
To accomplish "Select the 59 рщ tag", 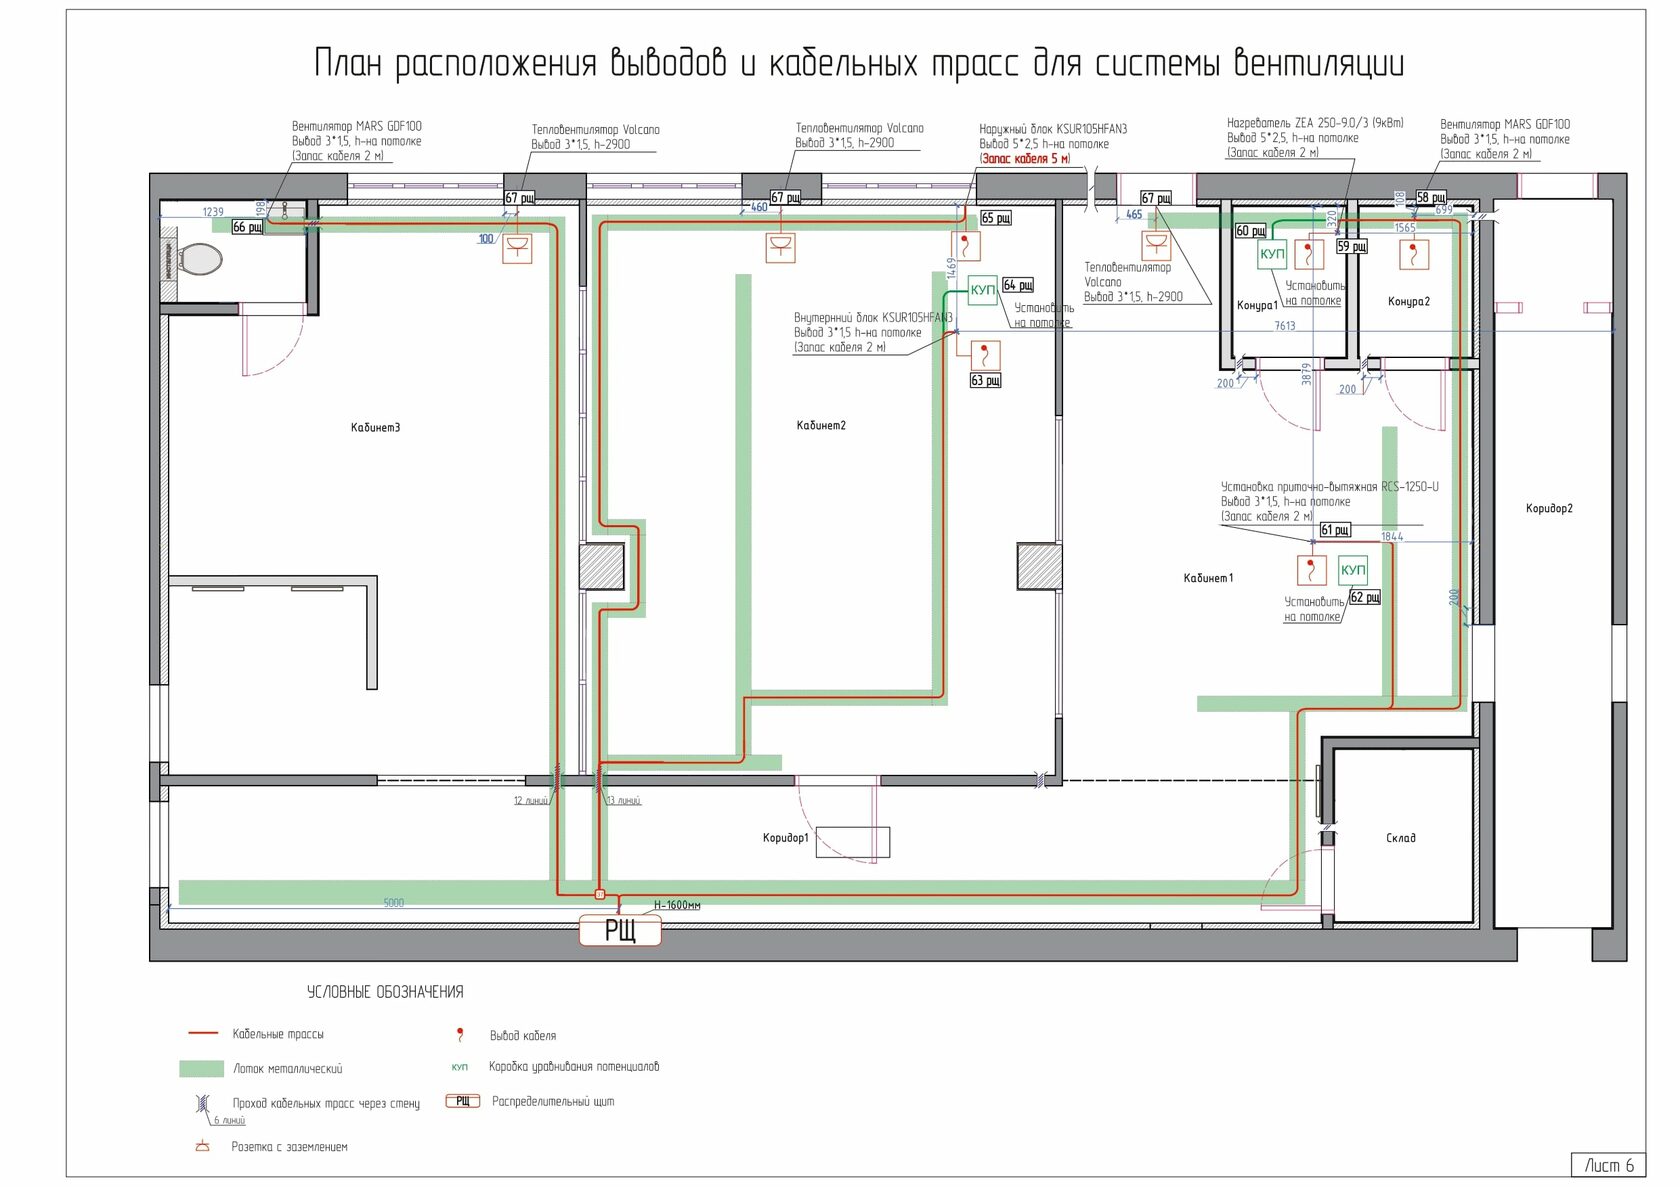I will coord(1352,246).
